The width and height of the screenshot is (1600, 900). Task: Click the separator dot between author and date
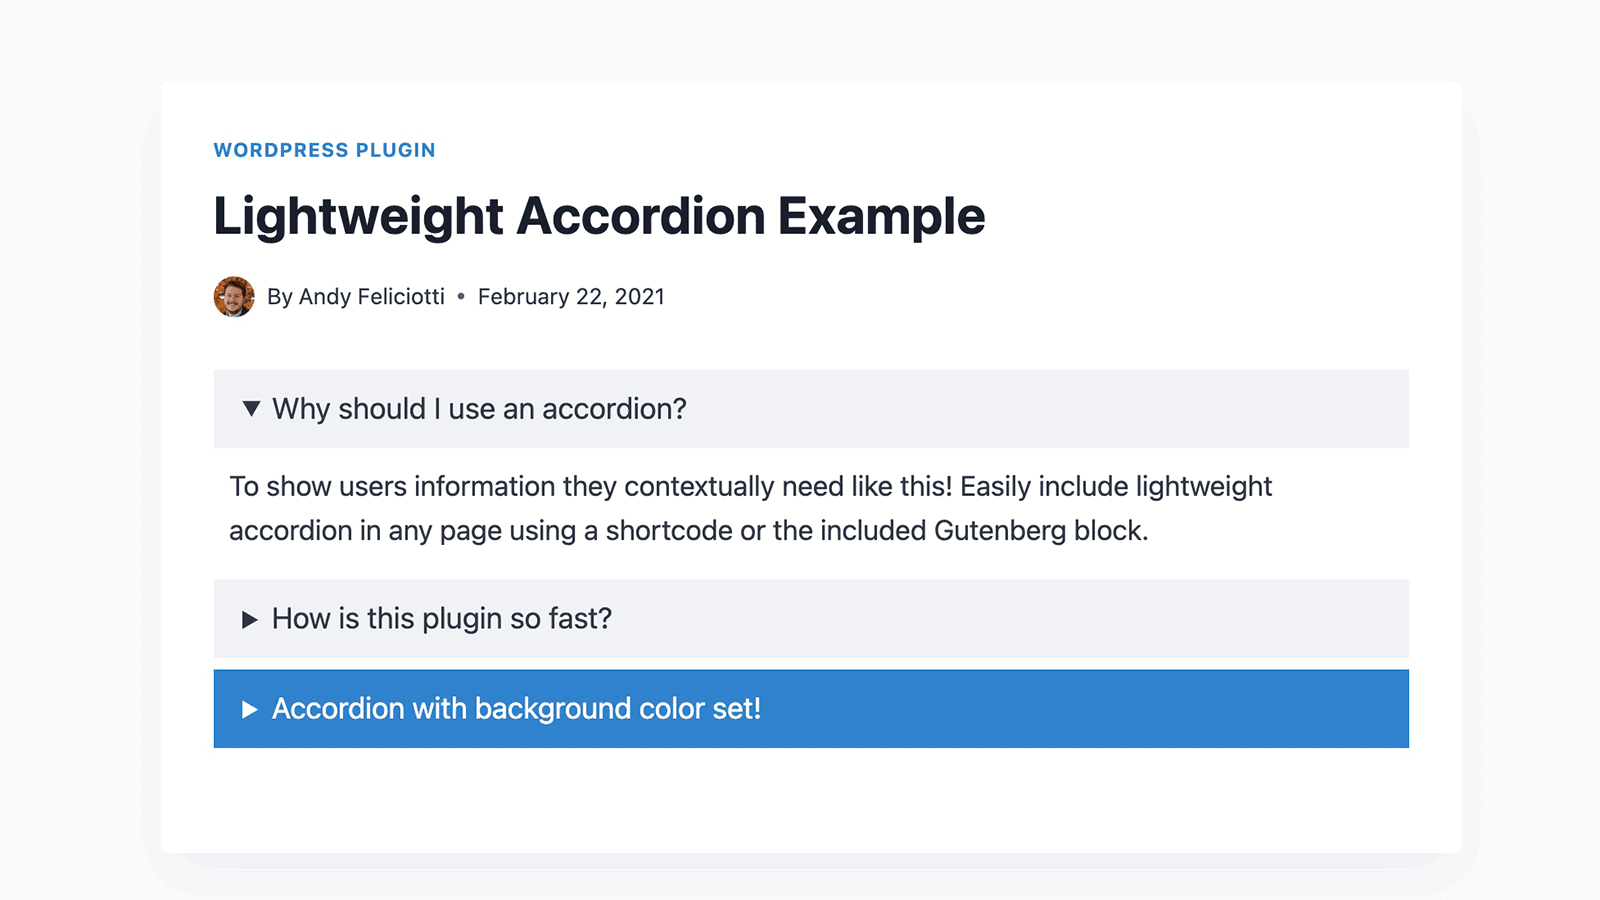pos(461,296)
